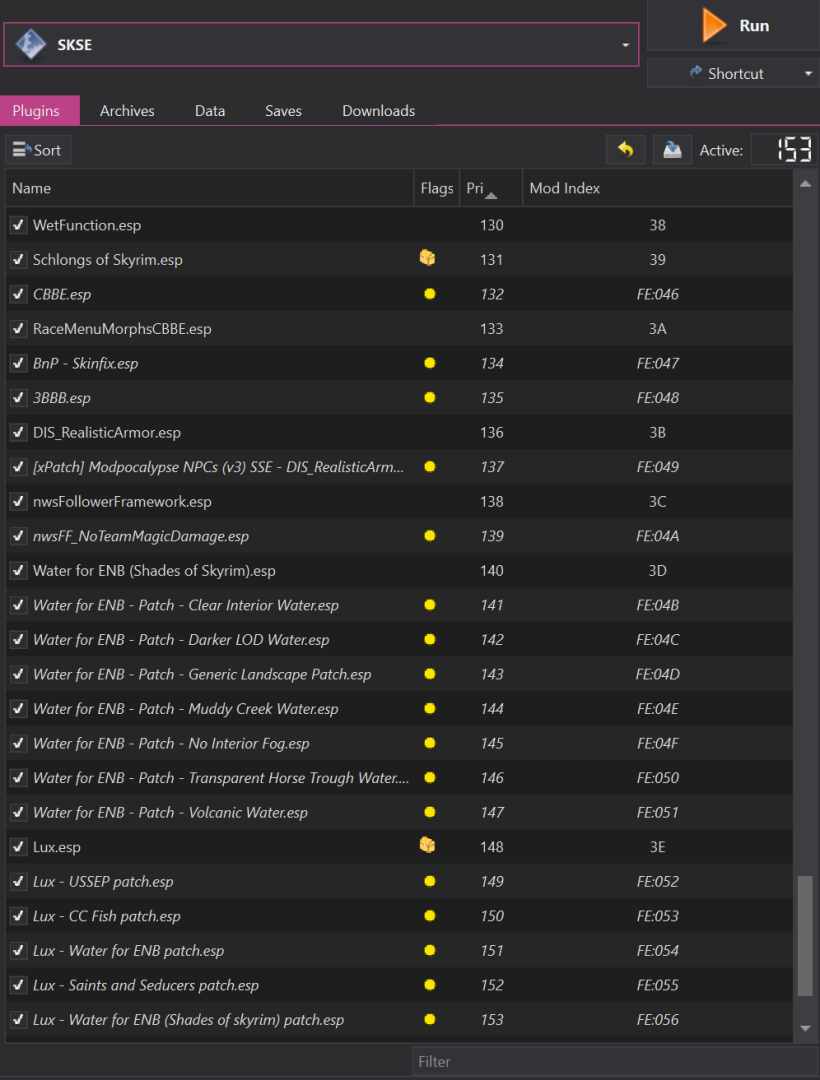
Task: Disable DIS_RealisticArmor.esp plugin
Action: [x=19, y=432]
